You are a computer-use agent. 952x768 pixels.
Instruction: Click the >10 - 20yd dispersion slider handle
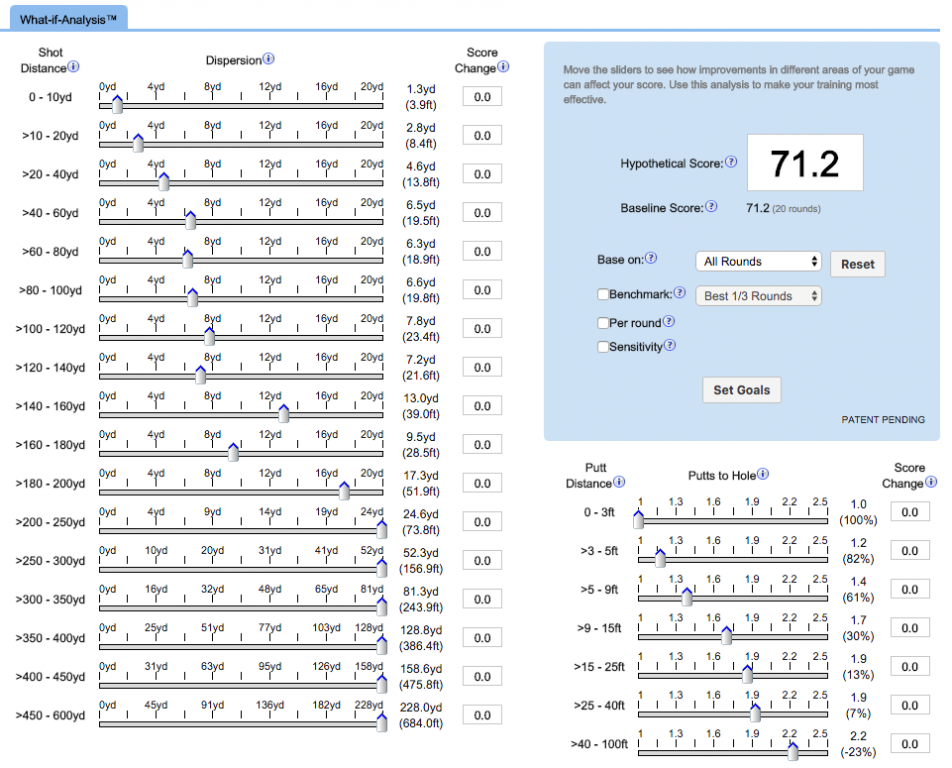pos(138,143)
